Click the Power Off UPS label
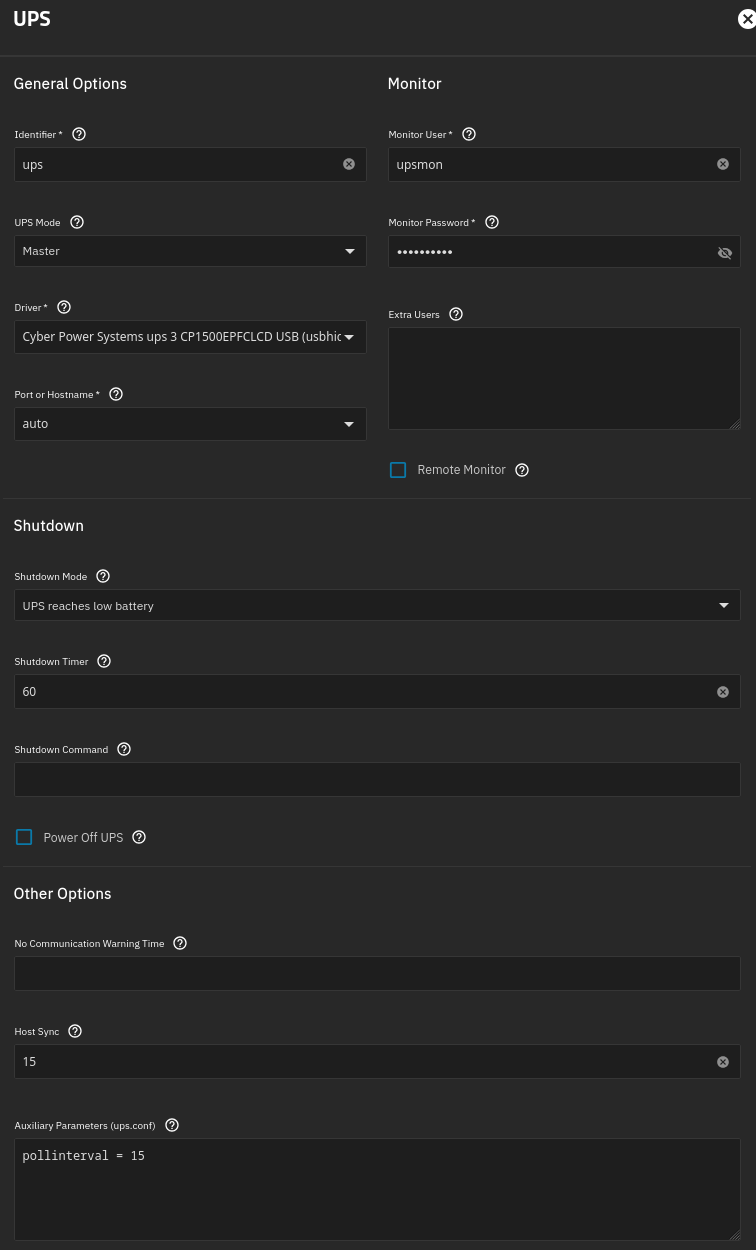Screen dimensions: 756x1250 83,837
